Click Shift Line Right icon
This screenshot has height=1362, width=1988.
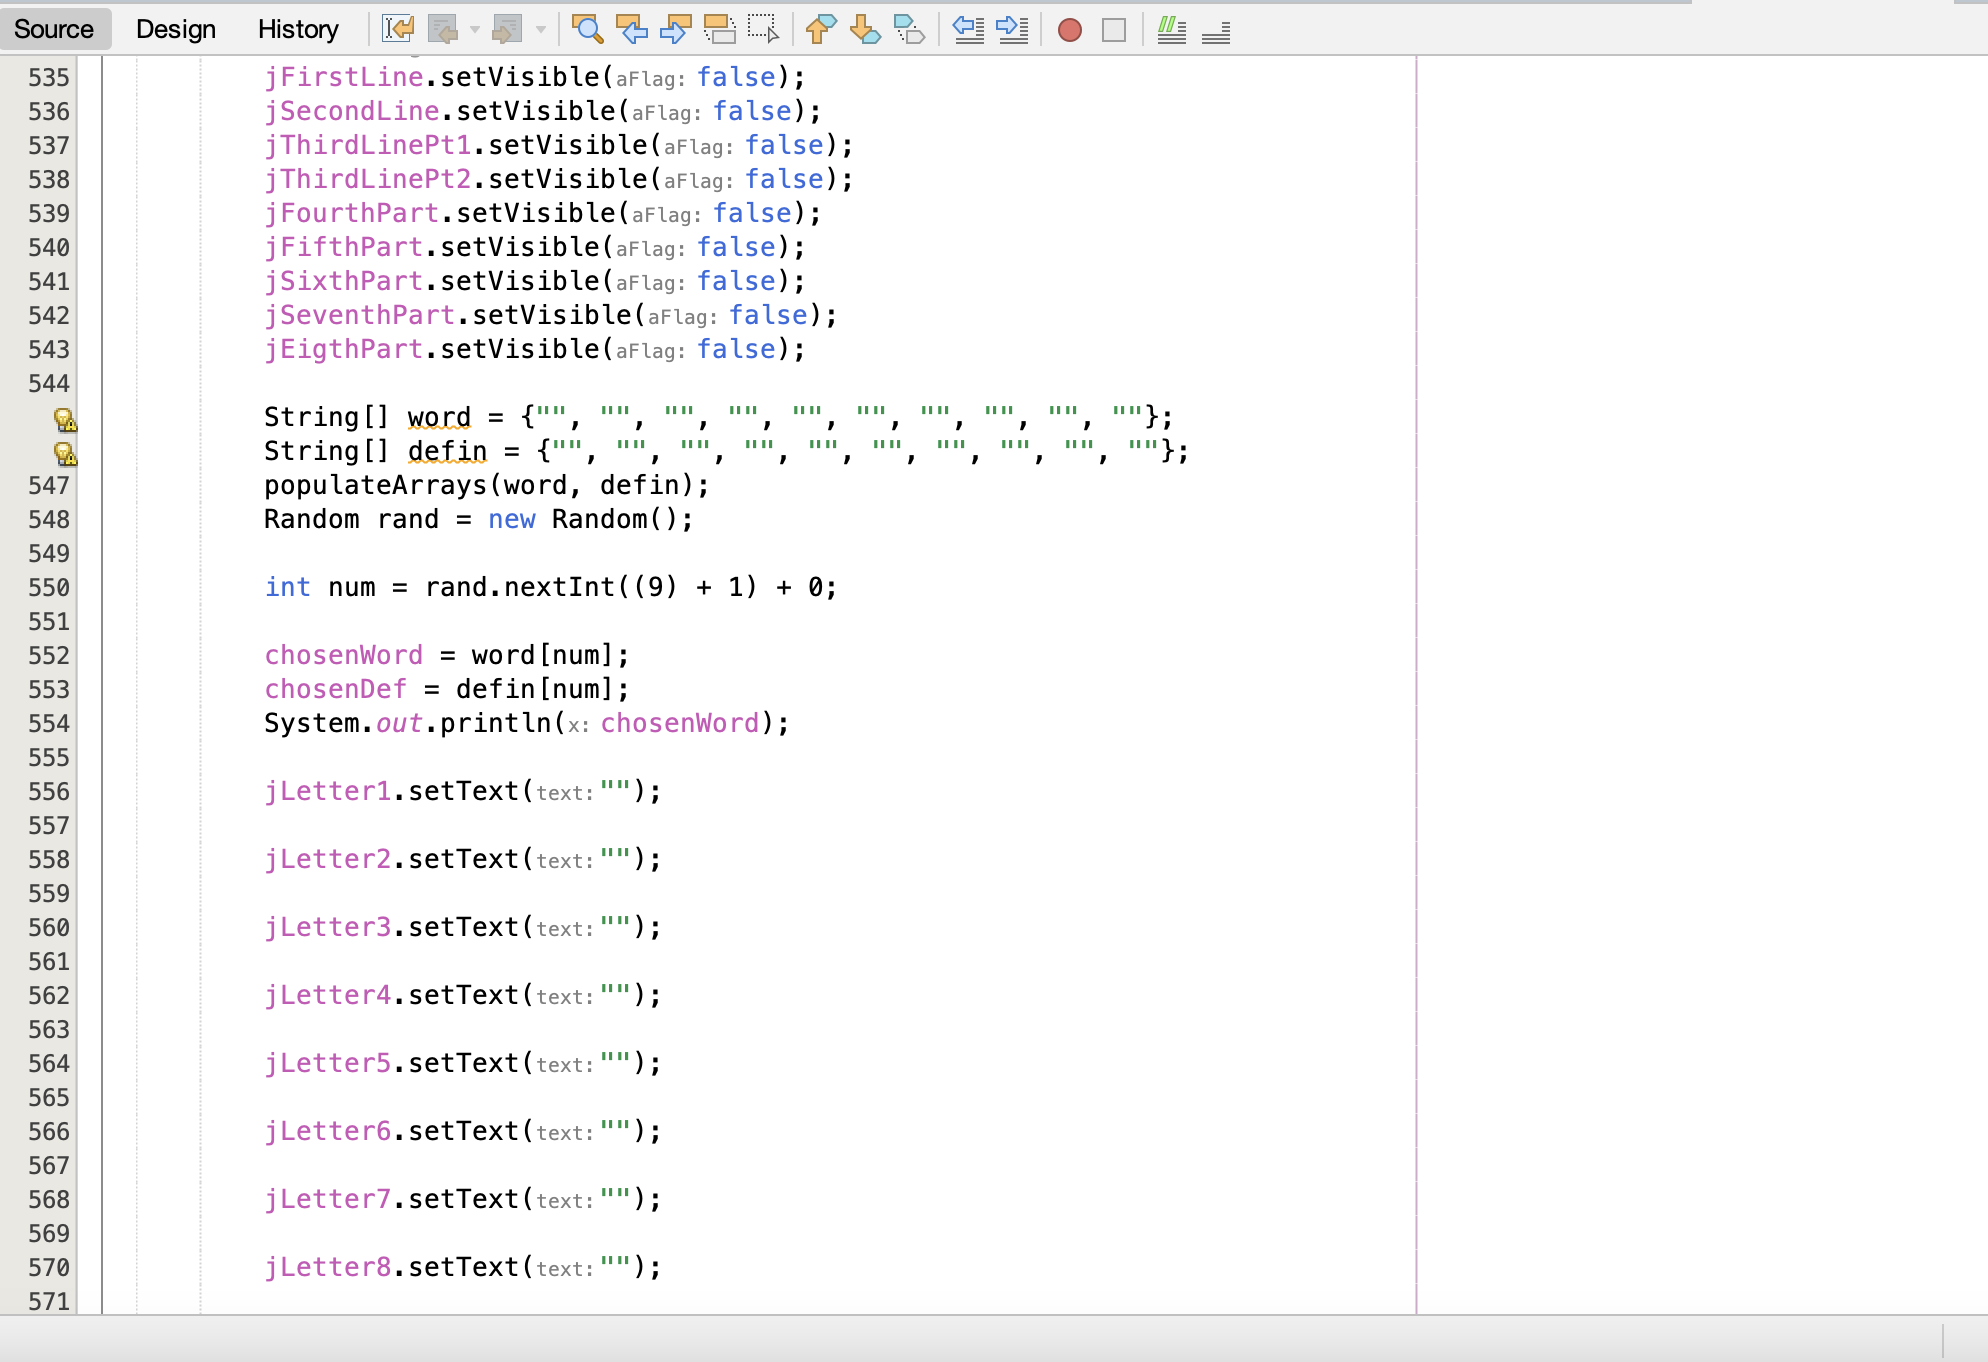pos(1012,29)
